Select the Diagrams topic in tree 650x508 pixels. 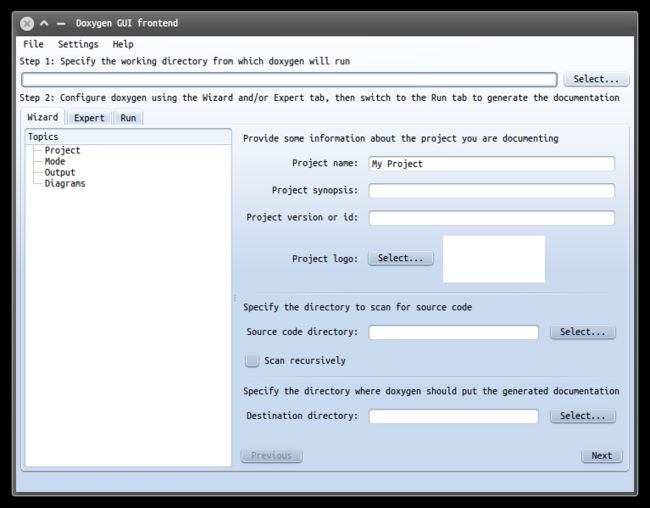65,183
